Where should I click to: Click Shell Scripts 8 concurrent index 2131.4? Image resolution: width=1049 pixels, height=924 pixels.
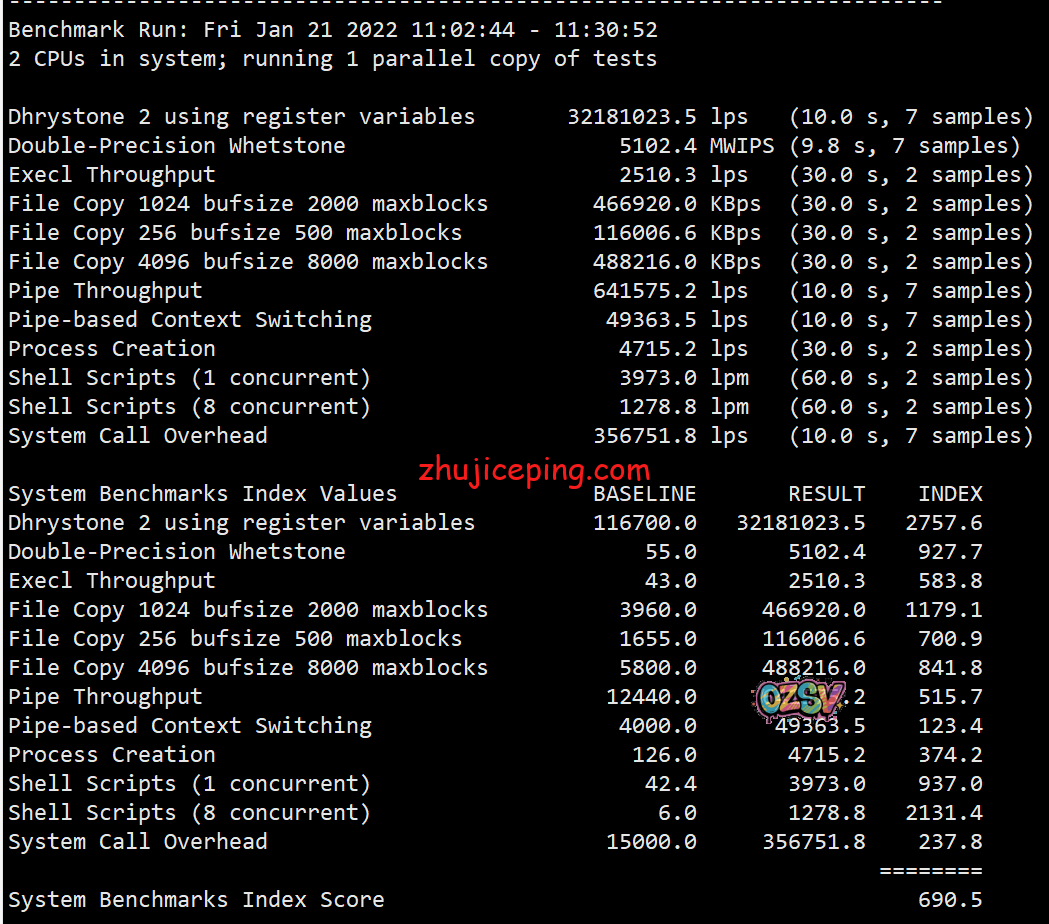[x=950, y=813]
